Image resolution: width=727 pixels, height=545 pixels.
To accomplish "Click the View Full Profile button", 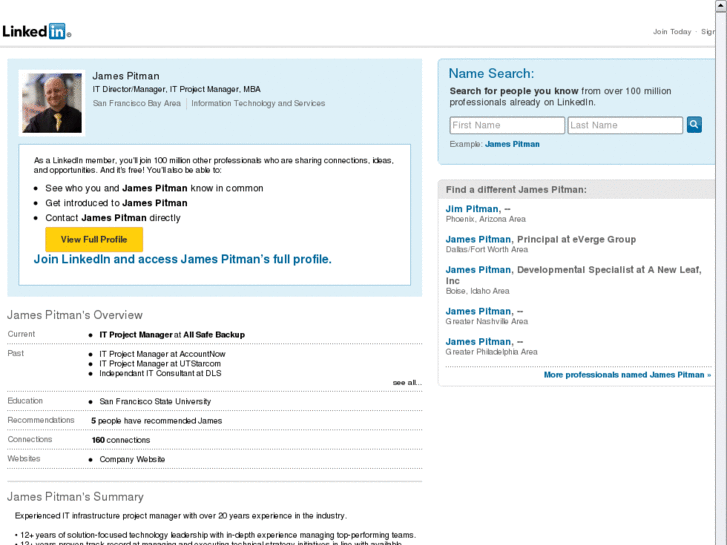I will [94, 239].
